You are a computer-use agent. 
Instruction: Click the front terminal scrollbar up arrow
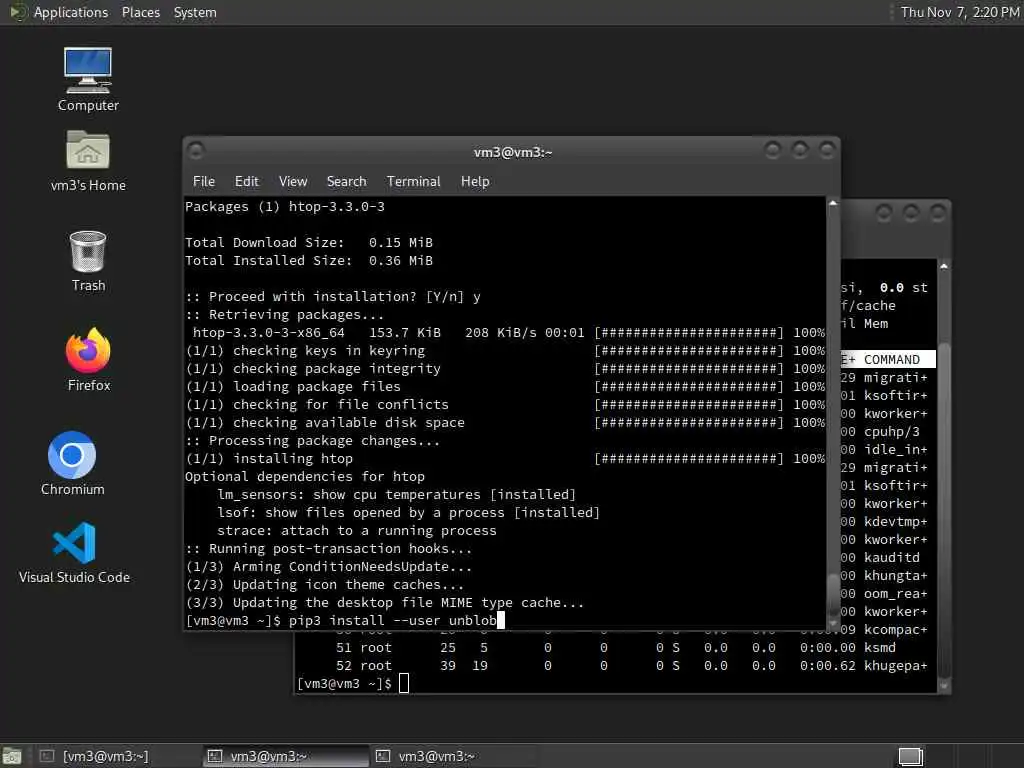pyautogui.click(x=833, y=203)
